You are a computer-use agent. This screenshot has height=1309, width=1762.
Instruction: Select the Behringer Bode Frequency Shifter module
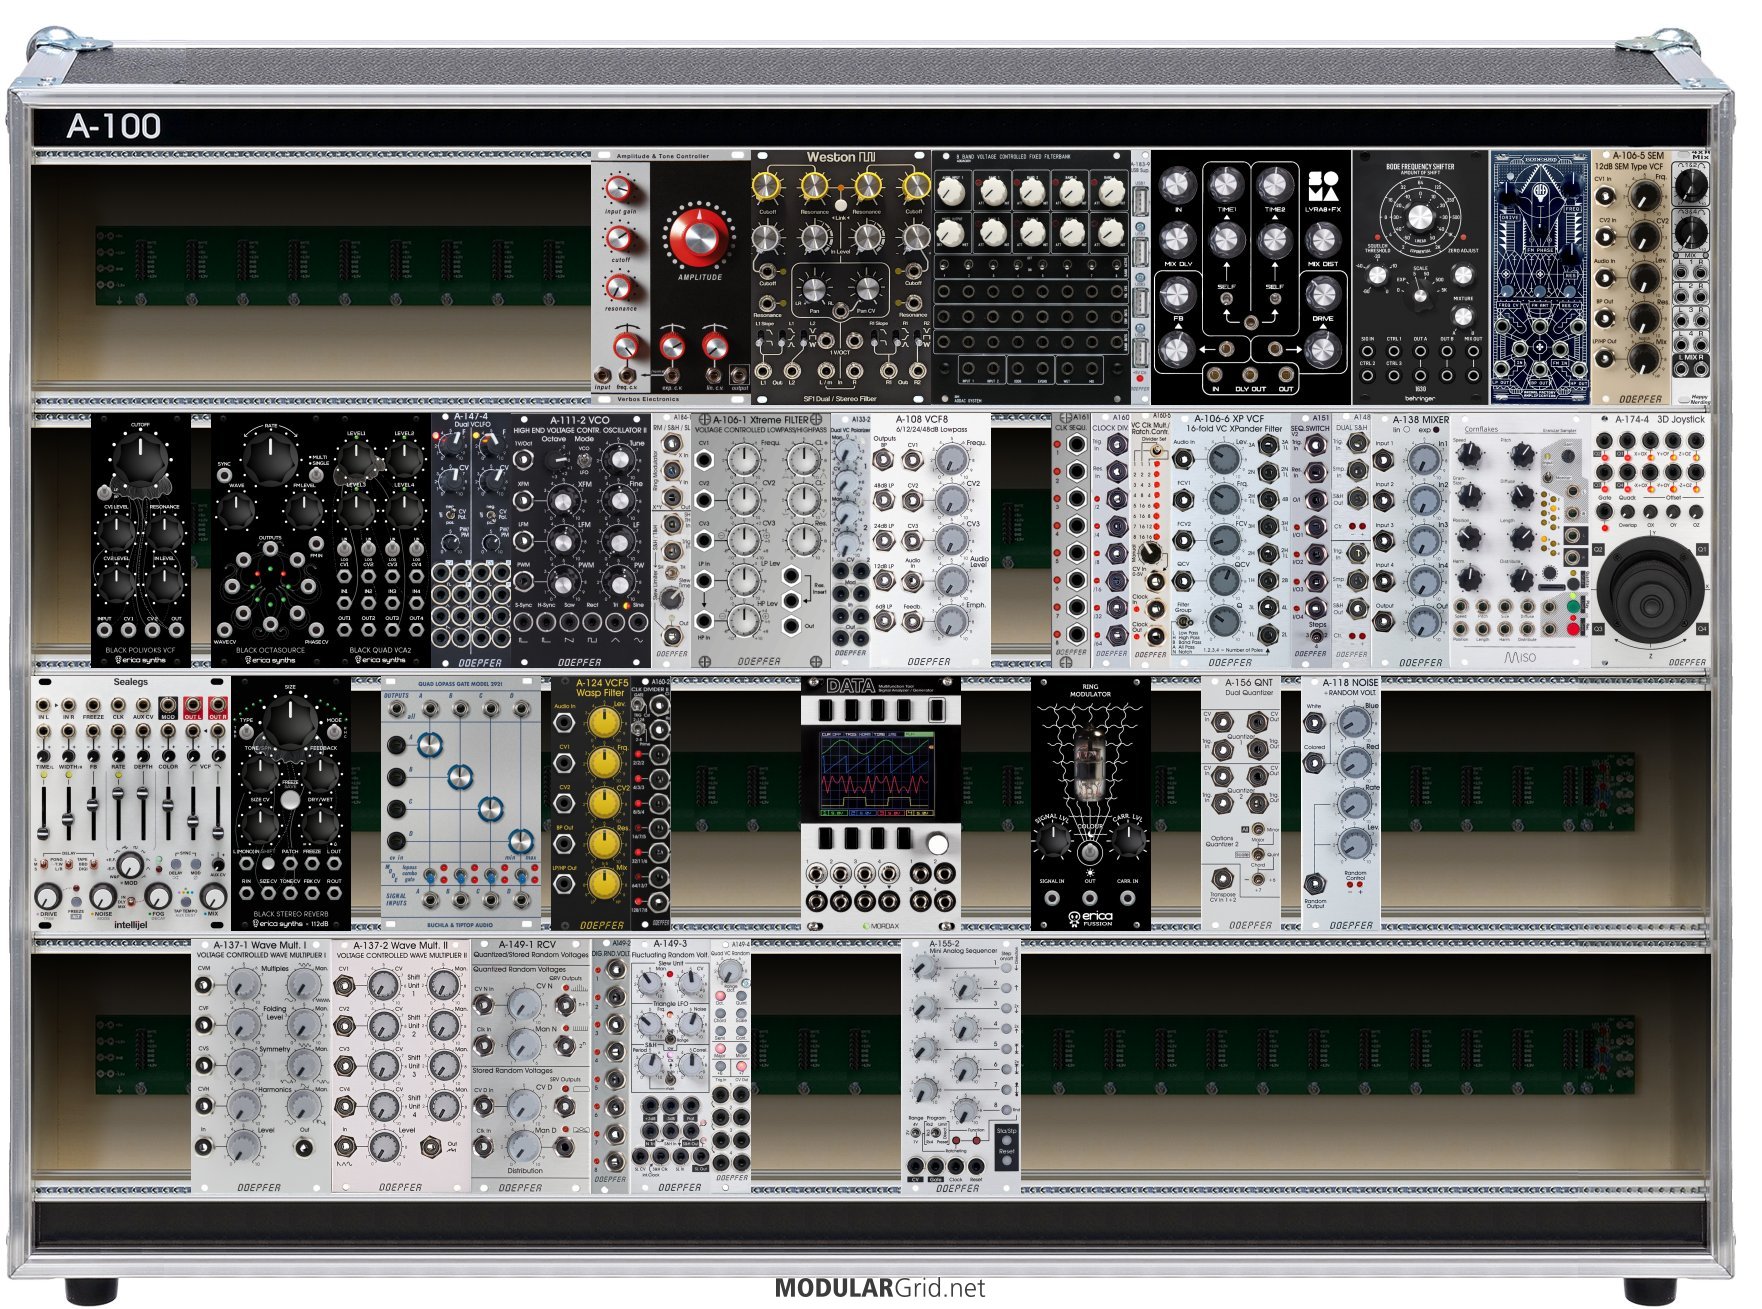(1420, 277)
